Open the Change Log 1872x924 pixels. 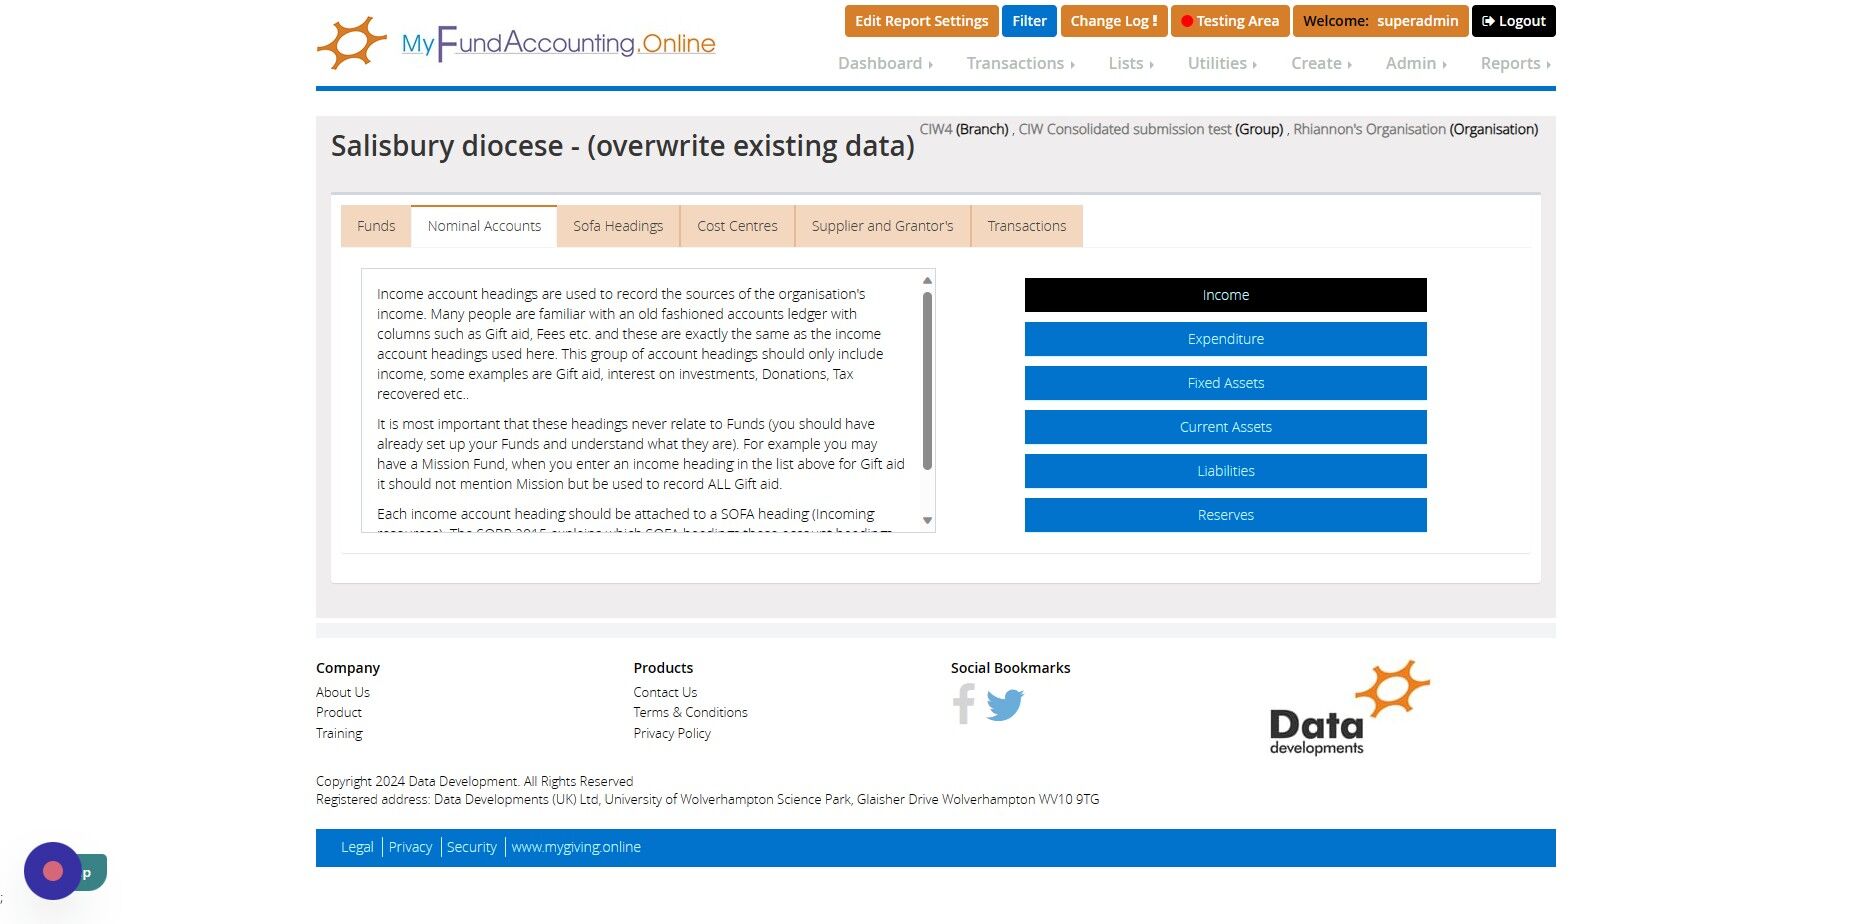click(x=1113, y=21)
